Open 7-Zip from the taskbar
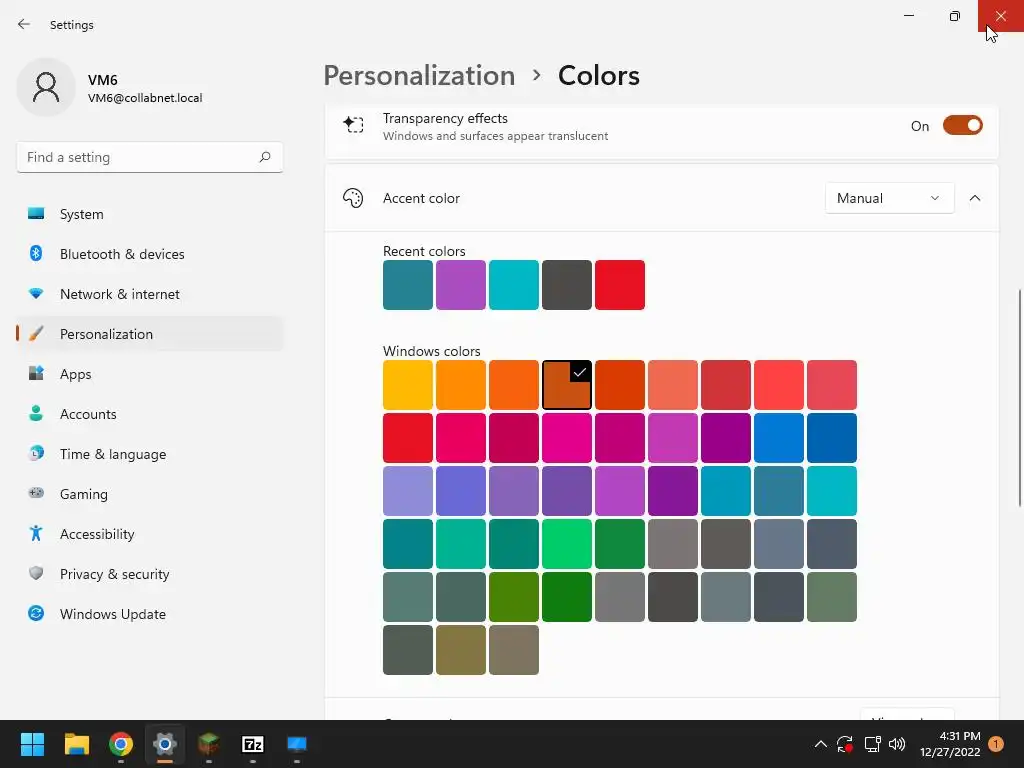The image size is (1024, 768). click(253, 744)
